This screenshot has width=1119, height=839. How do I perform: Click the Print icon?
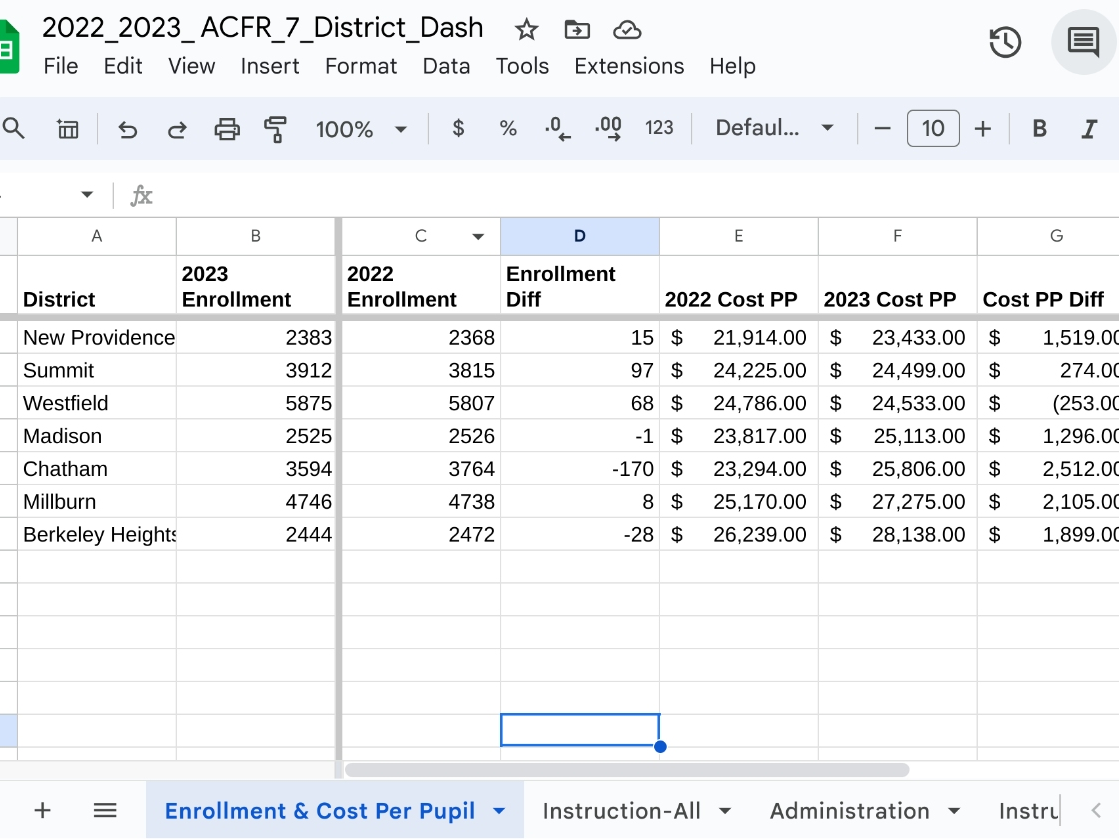(227, 129)
